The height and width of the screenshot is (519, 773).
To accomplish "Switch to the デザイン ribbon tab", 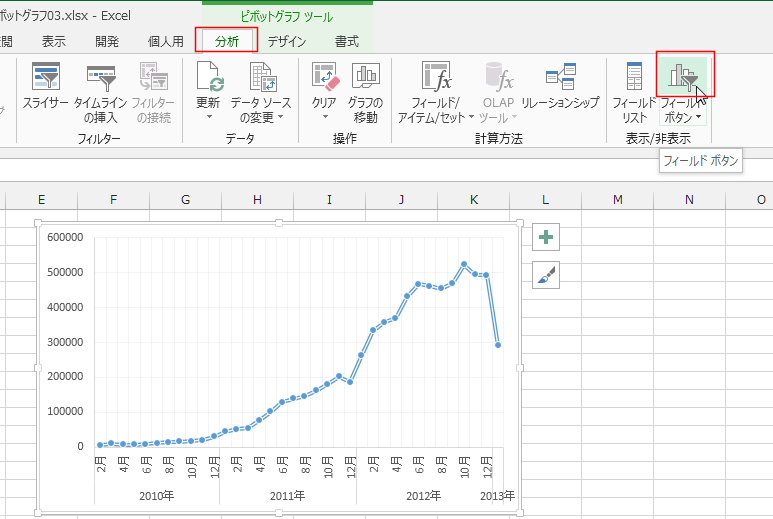I will click(287, 41).
